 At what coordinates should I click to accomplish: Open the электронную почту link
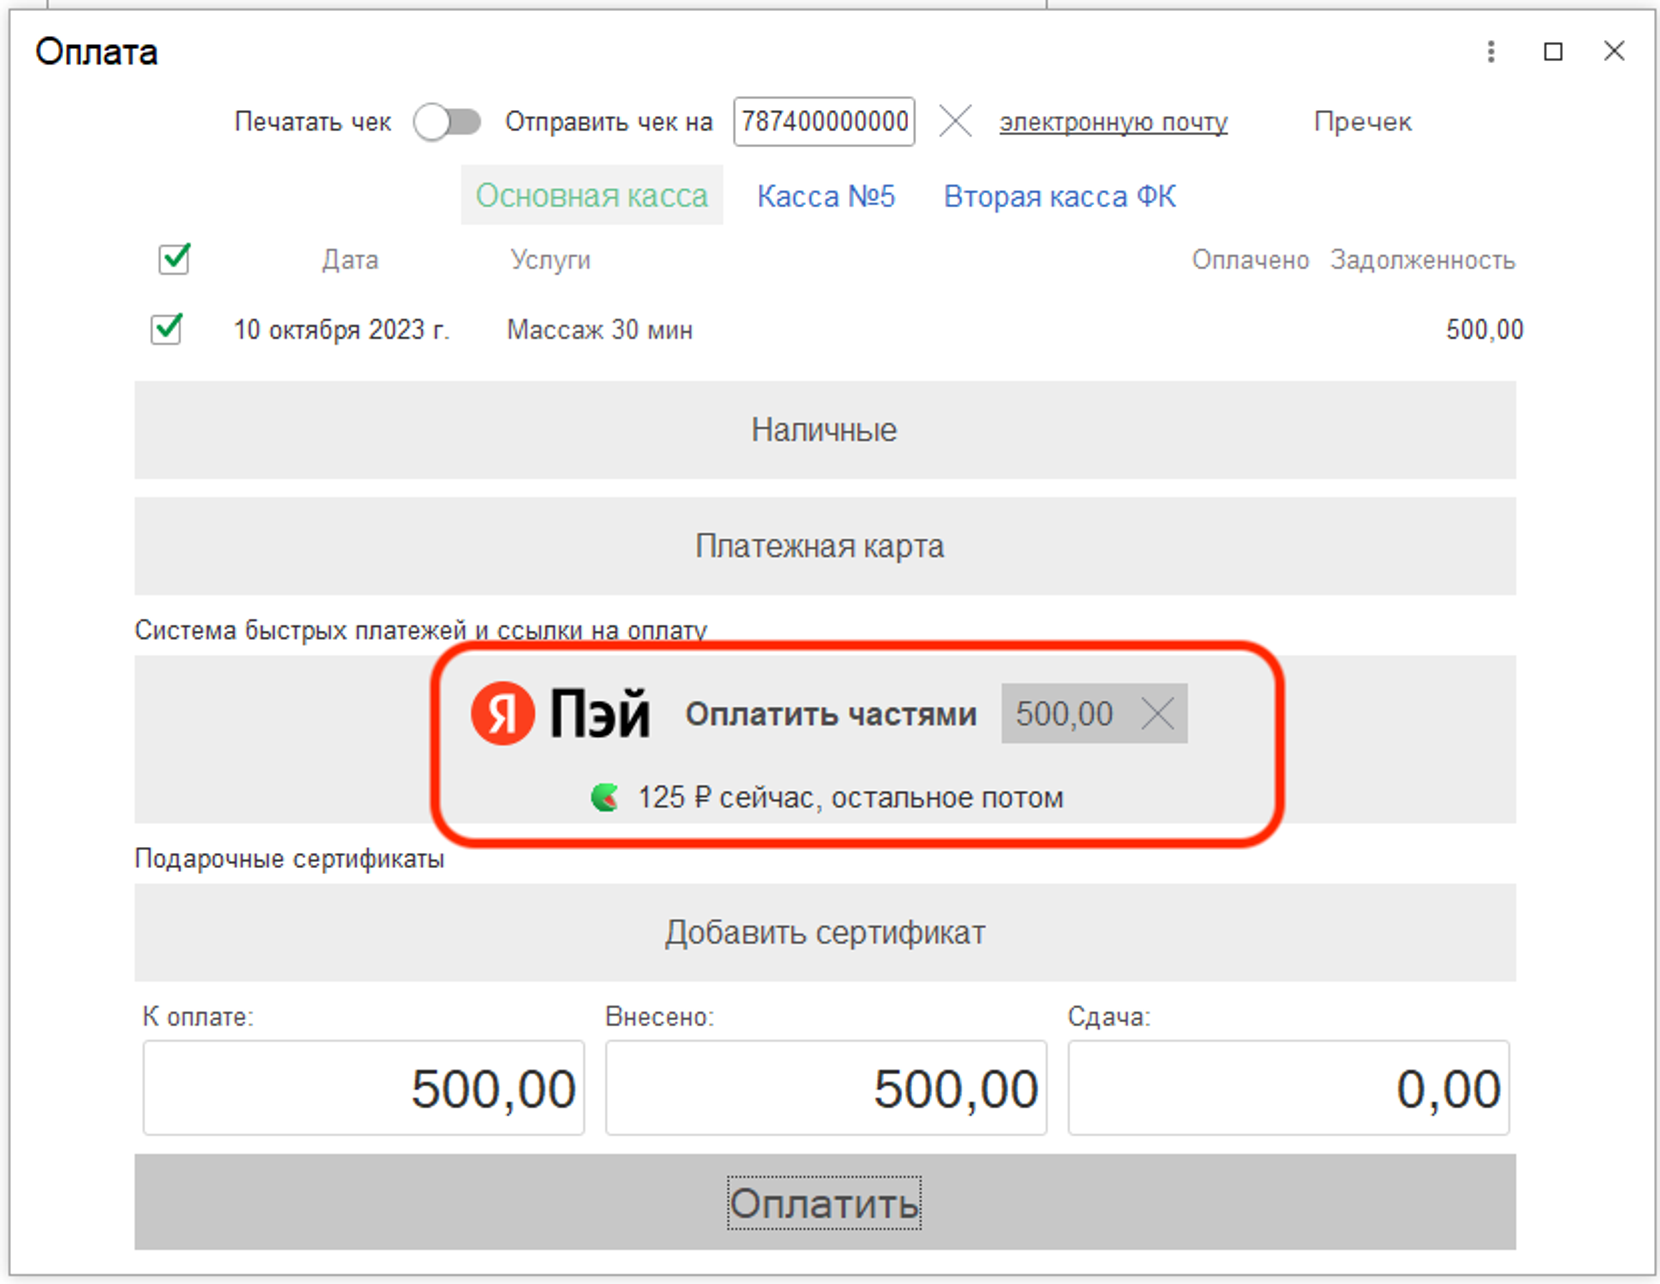pyautogui.click(x=1113, y=122)
